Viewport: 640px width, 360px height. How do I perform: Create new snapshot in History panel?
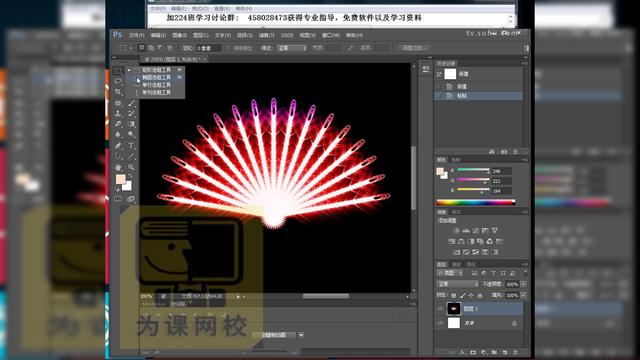point(504,152)
